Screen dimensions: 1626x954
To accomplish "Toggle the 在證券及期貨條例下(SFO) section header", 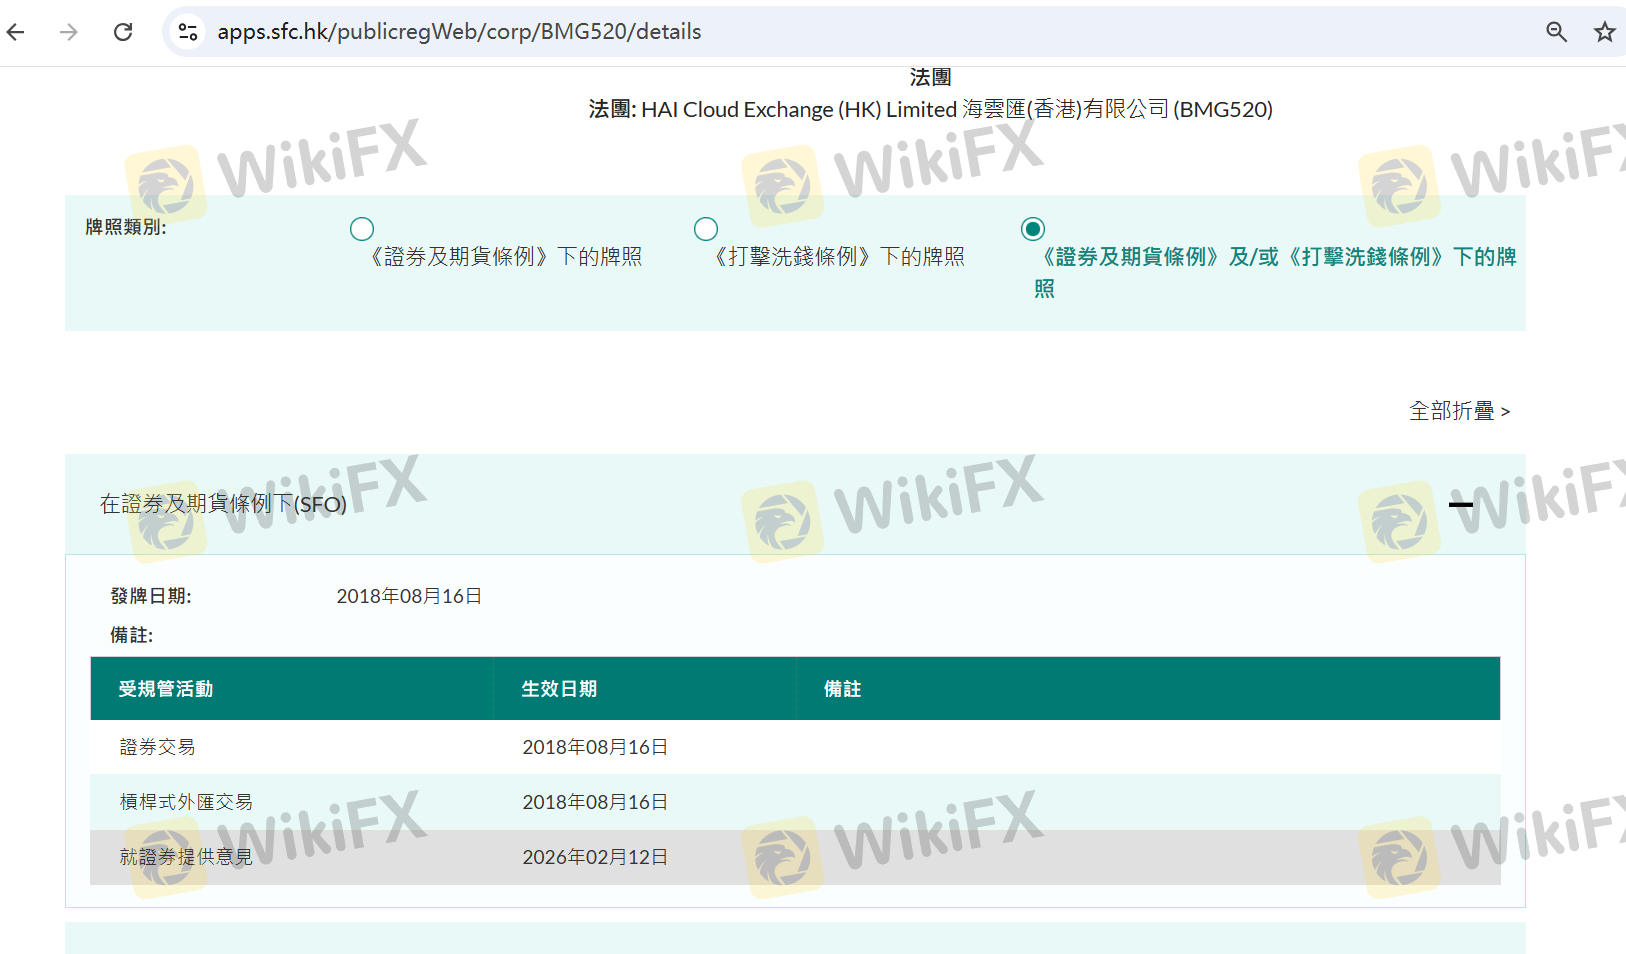I will point(223,504).
